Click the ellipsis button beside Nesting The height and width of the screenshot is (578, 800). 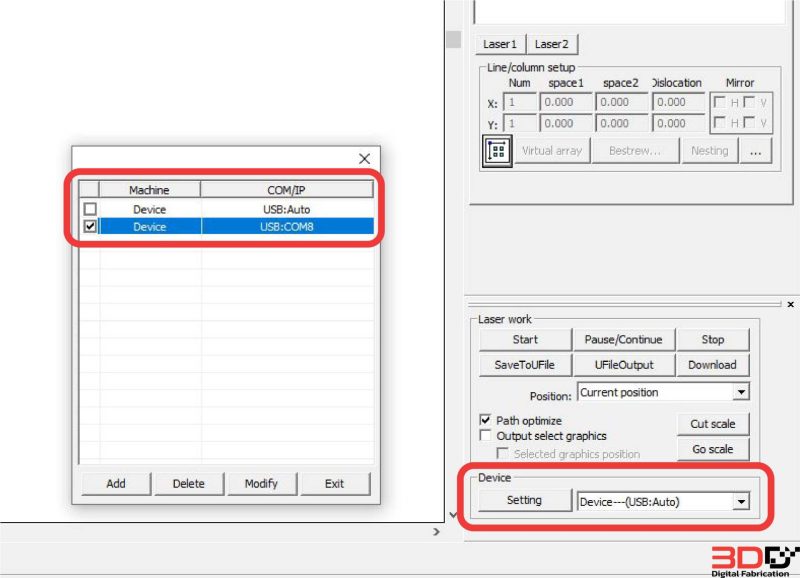[x=756, y=151]
